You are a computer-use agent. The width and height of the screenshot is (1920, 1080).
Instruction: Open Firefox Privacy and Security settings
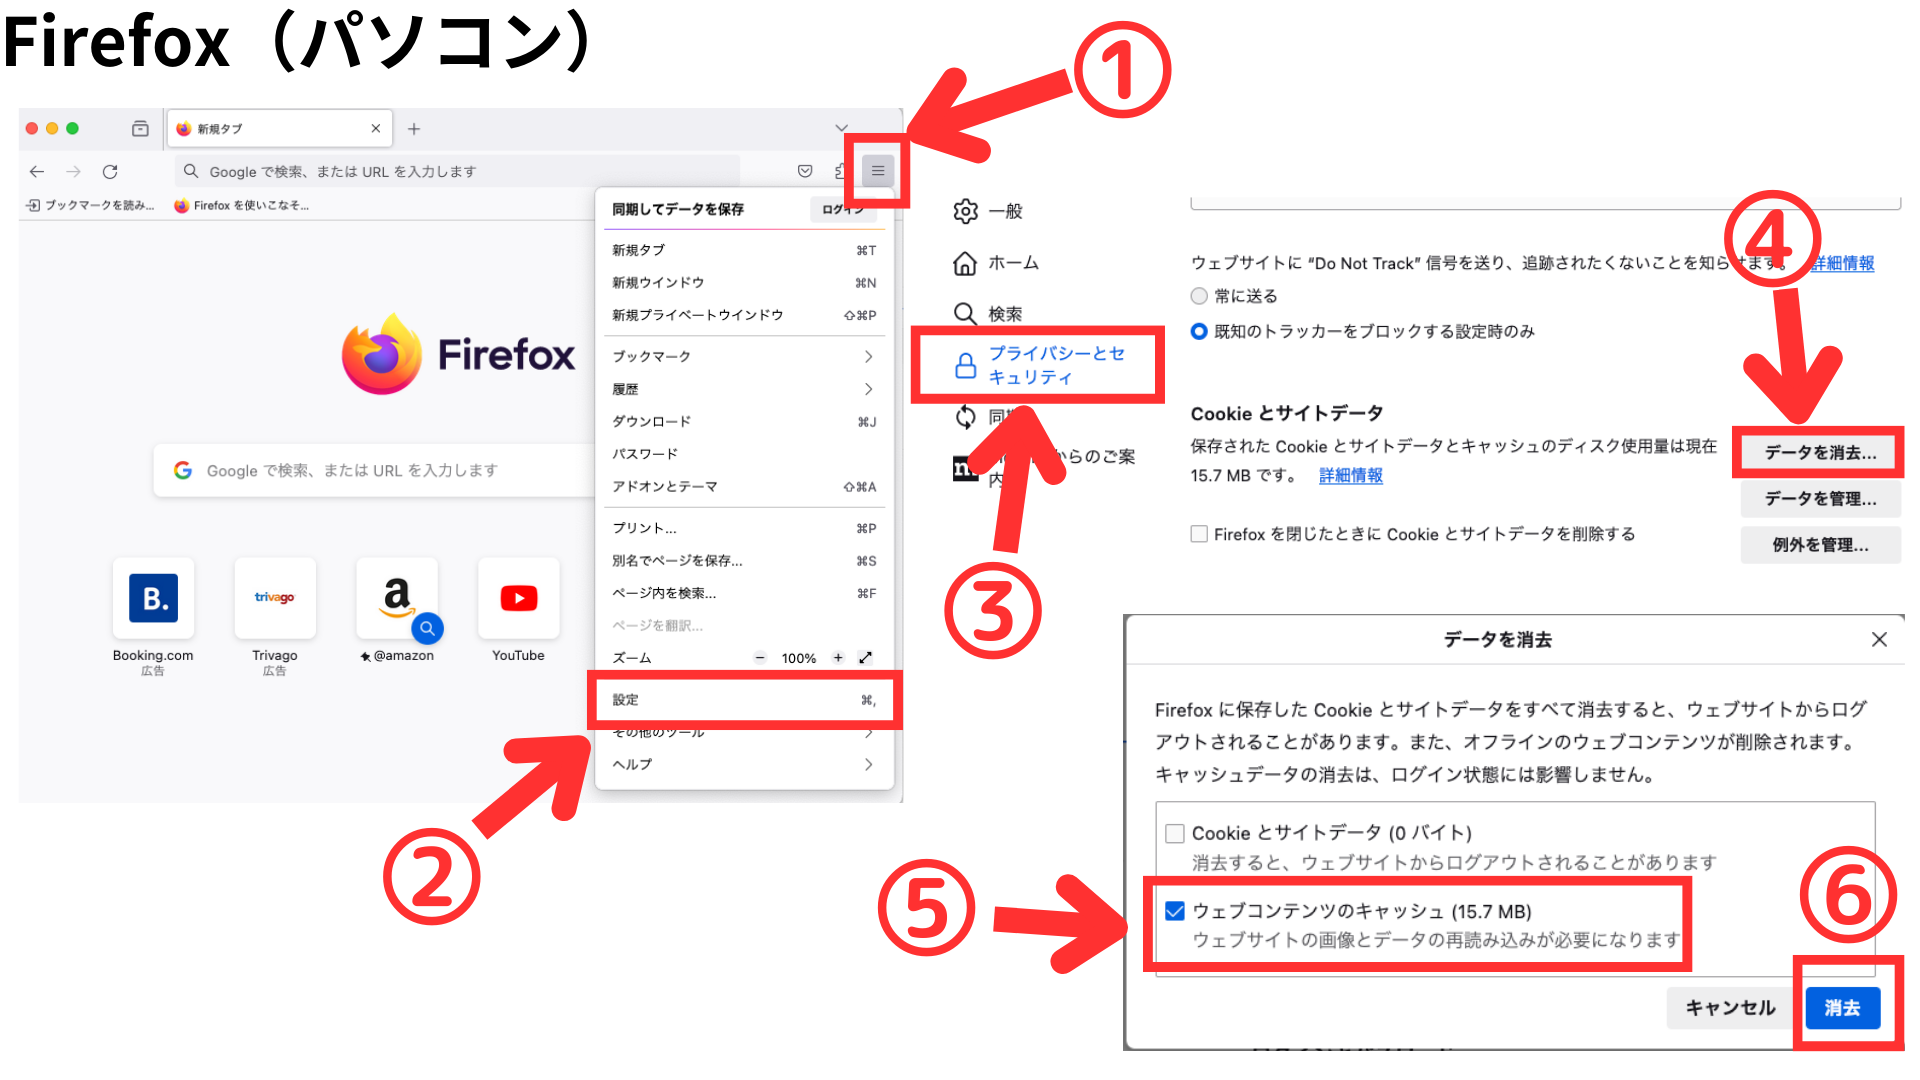pyautogui.click(x=1048, y=365)
